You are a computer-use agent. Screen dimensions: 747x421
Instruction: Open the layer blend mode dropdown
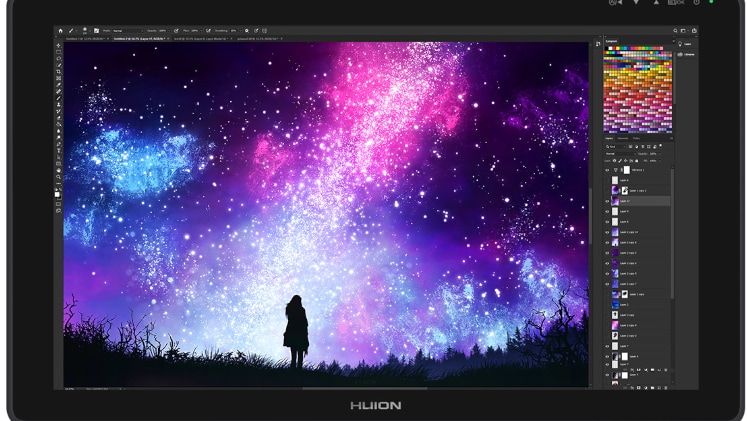click(621, 154)
